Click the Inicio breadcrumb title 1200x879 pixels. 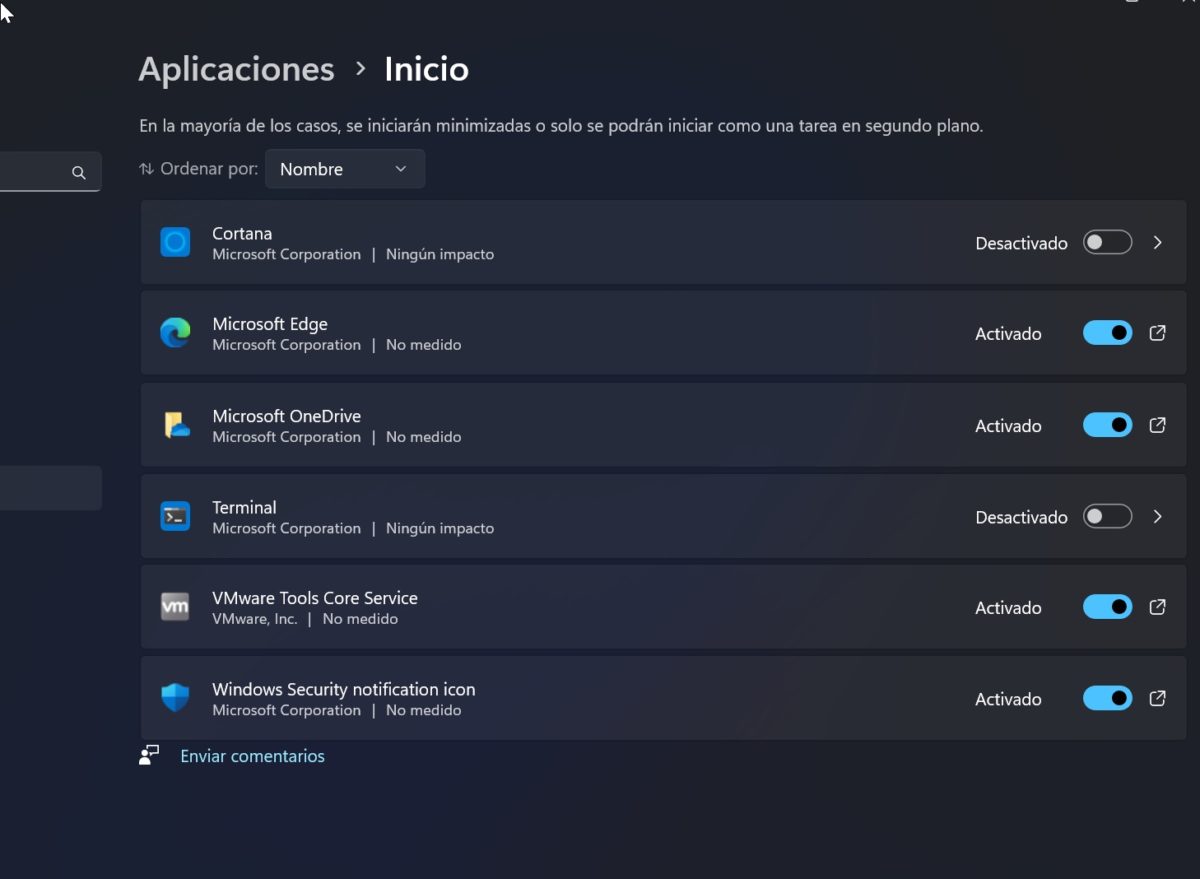[x=426, y=69]
